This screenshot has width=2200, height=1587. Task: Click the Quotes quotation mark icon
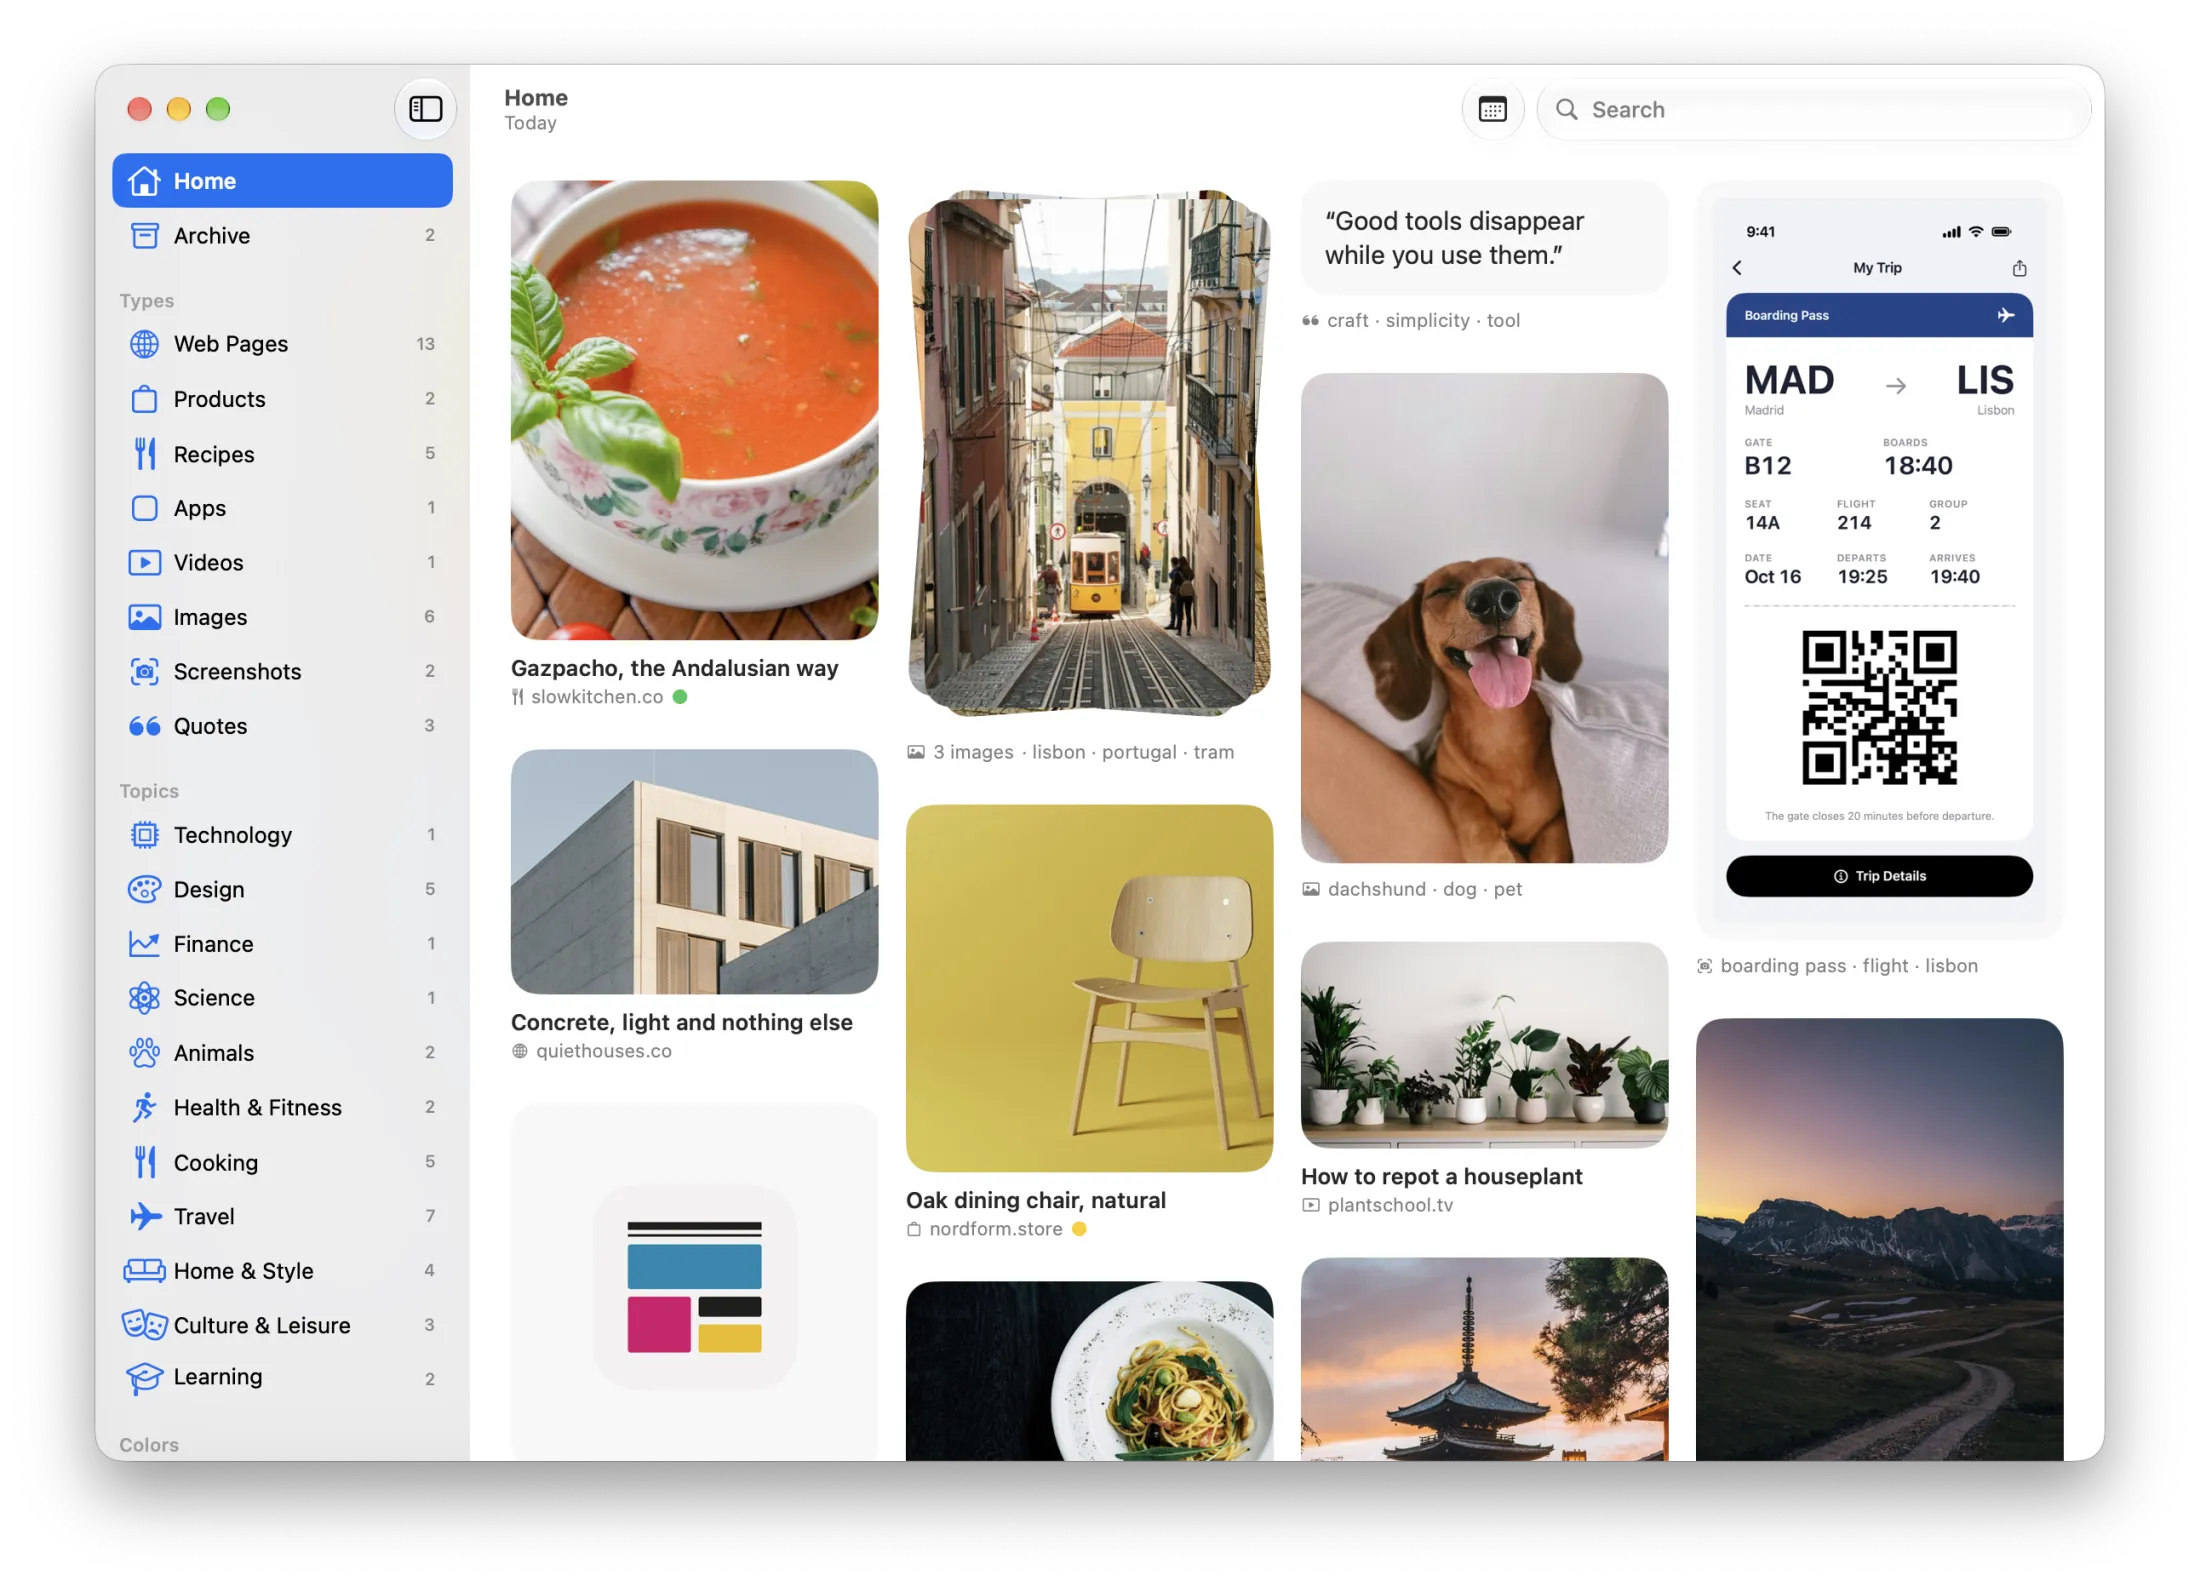point(144,726)
